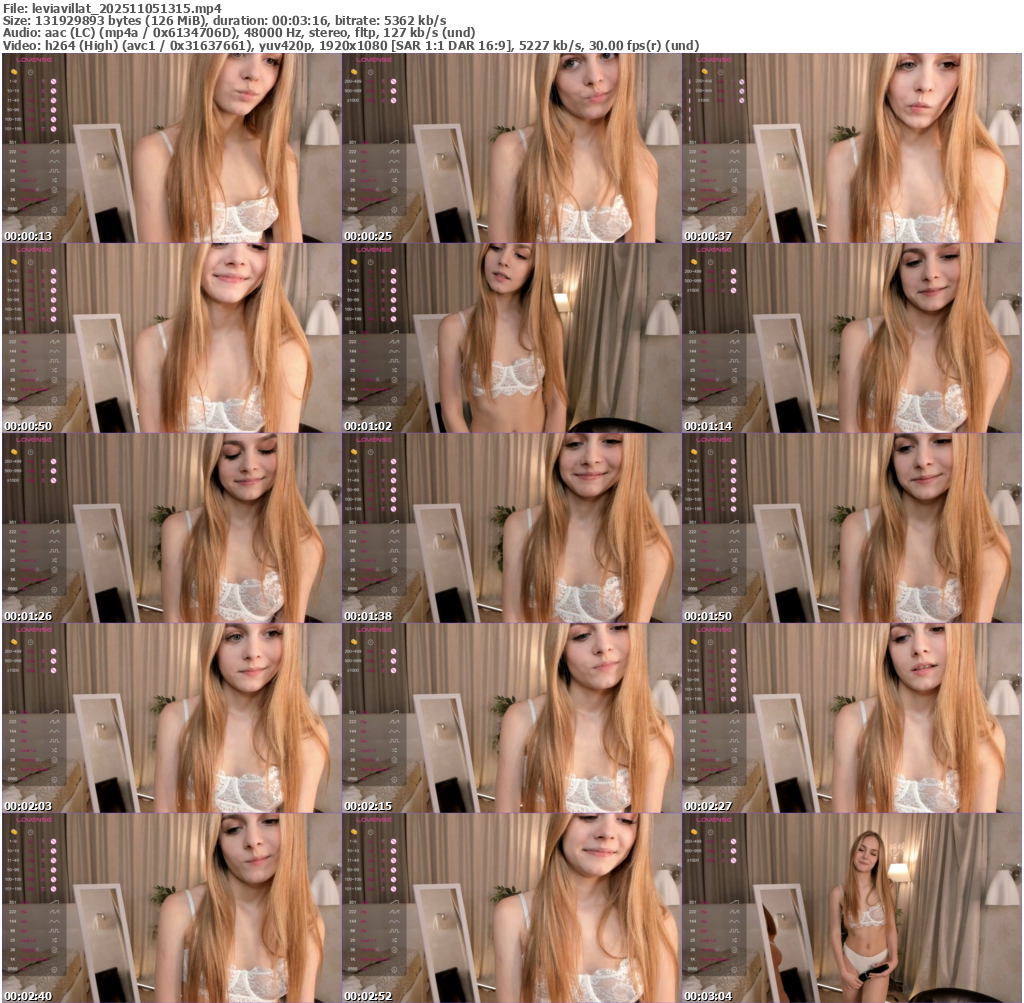The image size is (1024, 1003).
Task: Click the 00:01:50 preview thumbnail
Action: tap(851, 528)
